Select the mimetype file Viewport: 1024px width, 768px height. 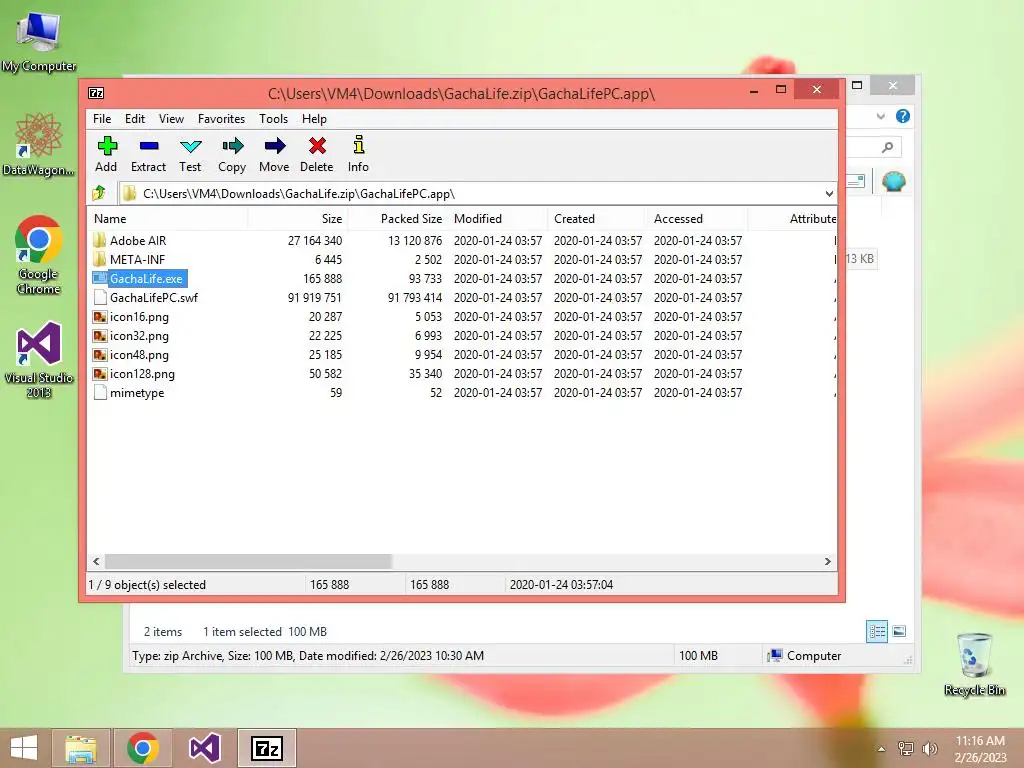pos(129,392)
